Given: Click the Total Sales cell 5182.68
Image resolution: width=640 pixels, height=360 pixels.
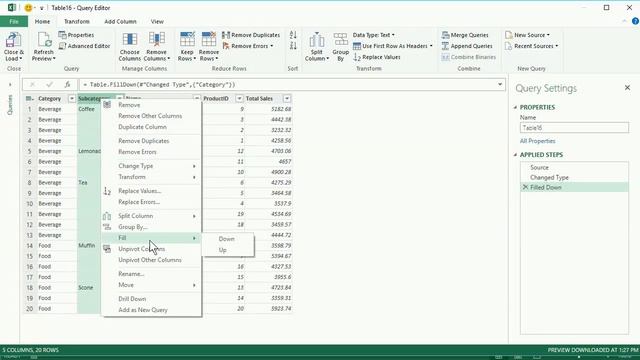Looking at the screenshot, I should click(x=268, y=109).
